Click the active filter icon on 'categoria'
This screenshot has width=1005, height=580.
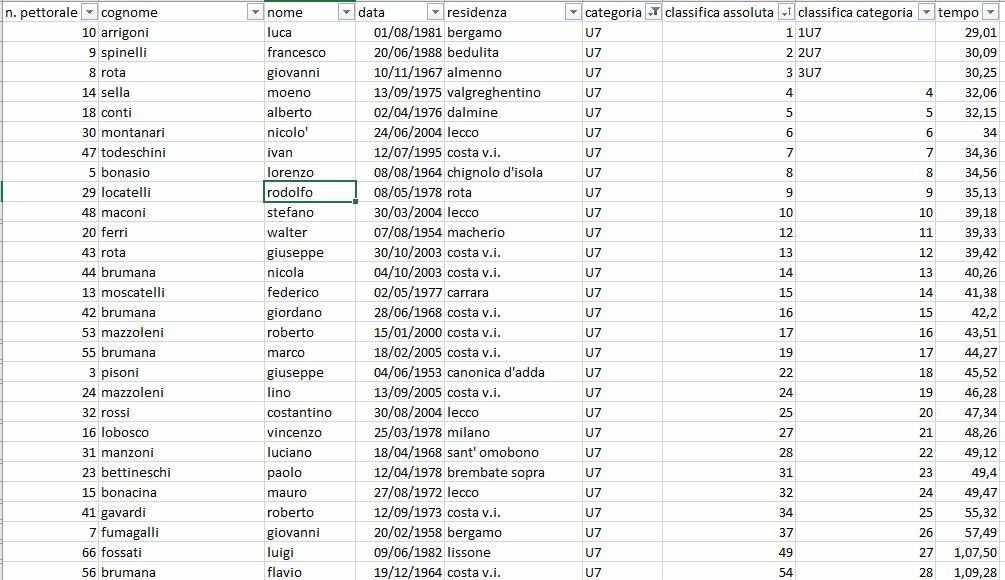pyautogui.click(x=653, y=12)
